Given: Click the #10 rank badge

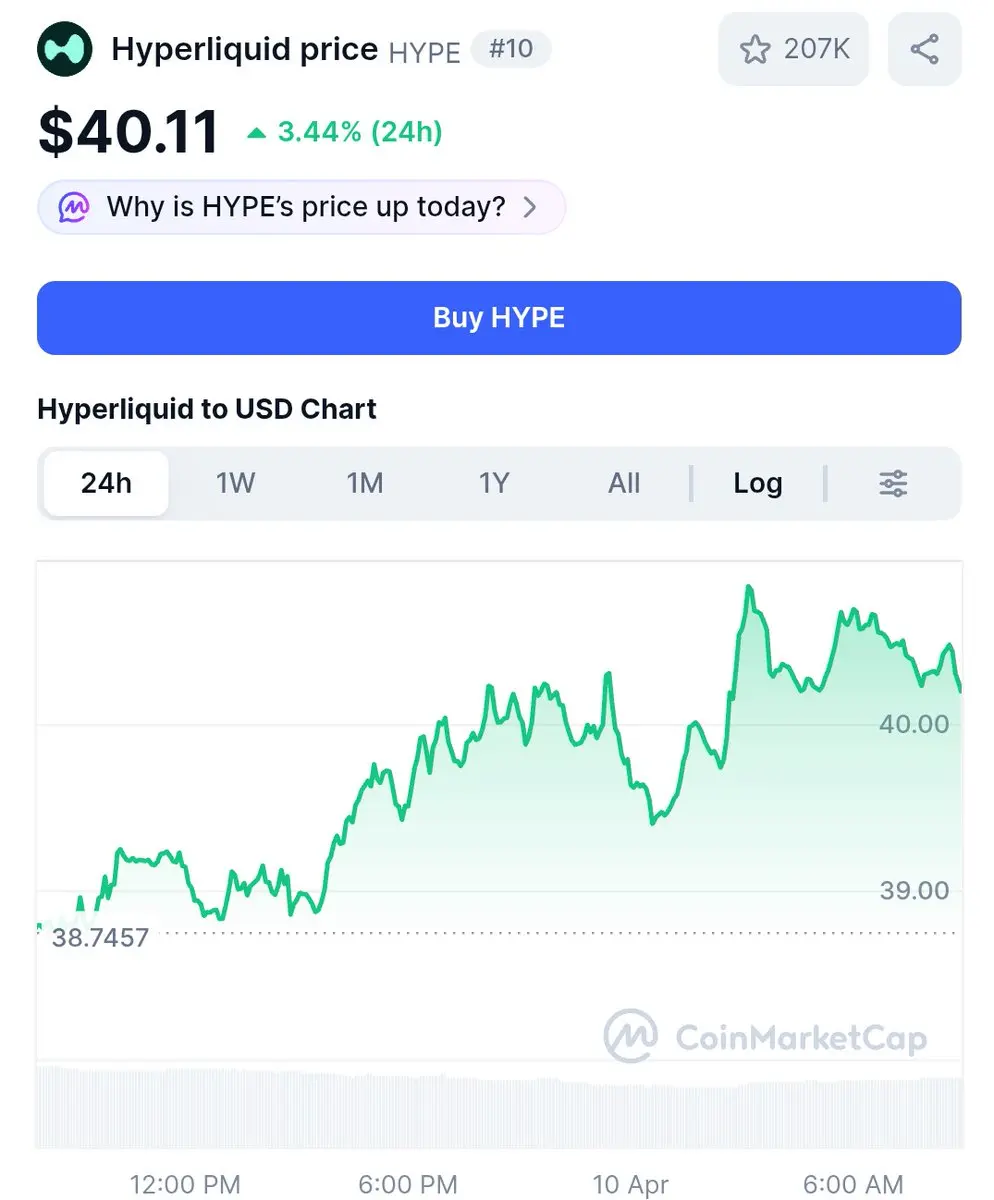Looking at the screenshot, I should click(511, 48).
